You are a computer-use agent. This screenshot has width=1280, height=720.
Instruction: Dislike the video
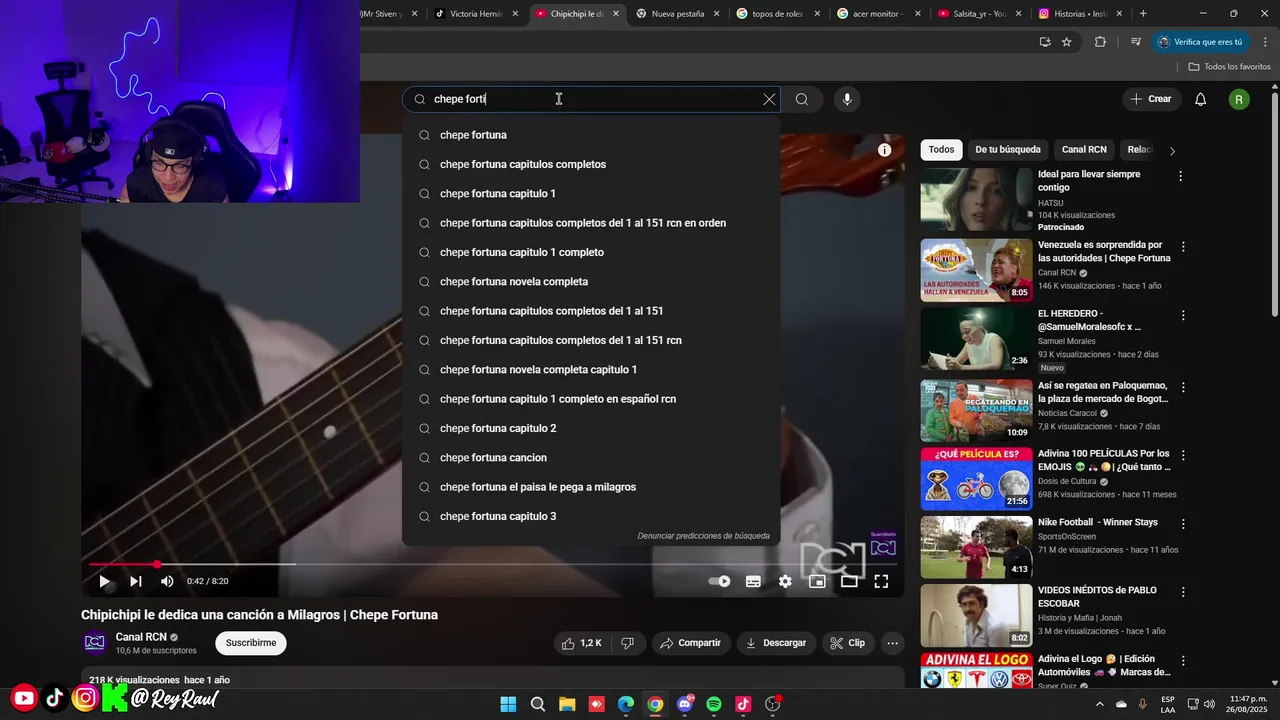628,643
